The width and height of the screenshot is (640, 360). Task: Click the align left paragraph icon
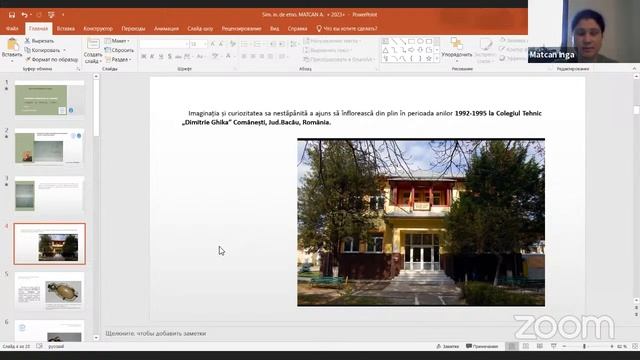(244, 56)
